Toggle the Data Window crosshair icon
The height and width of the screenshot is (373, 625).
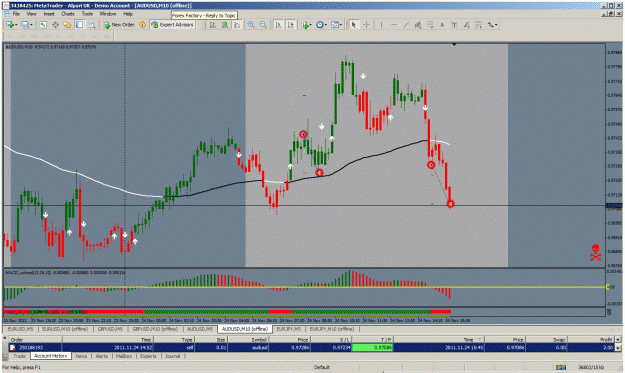(x=55, y=25)
